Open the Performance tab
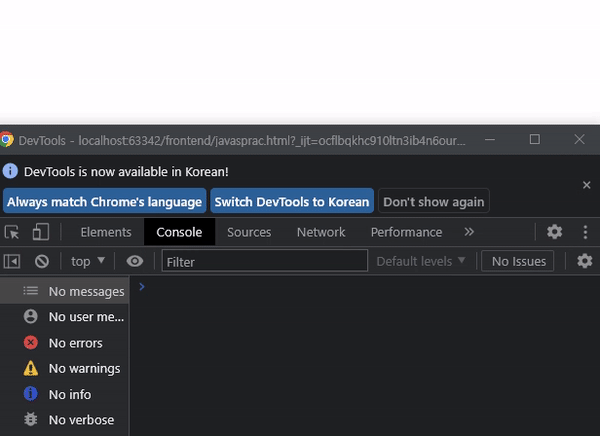Viewport: 600px width, 436px height. (x=406, y=232)
